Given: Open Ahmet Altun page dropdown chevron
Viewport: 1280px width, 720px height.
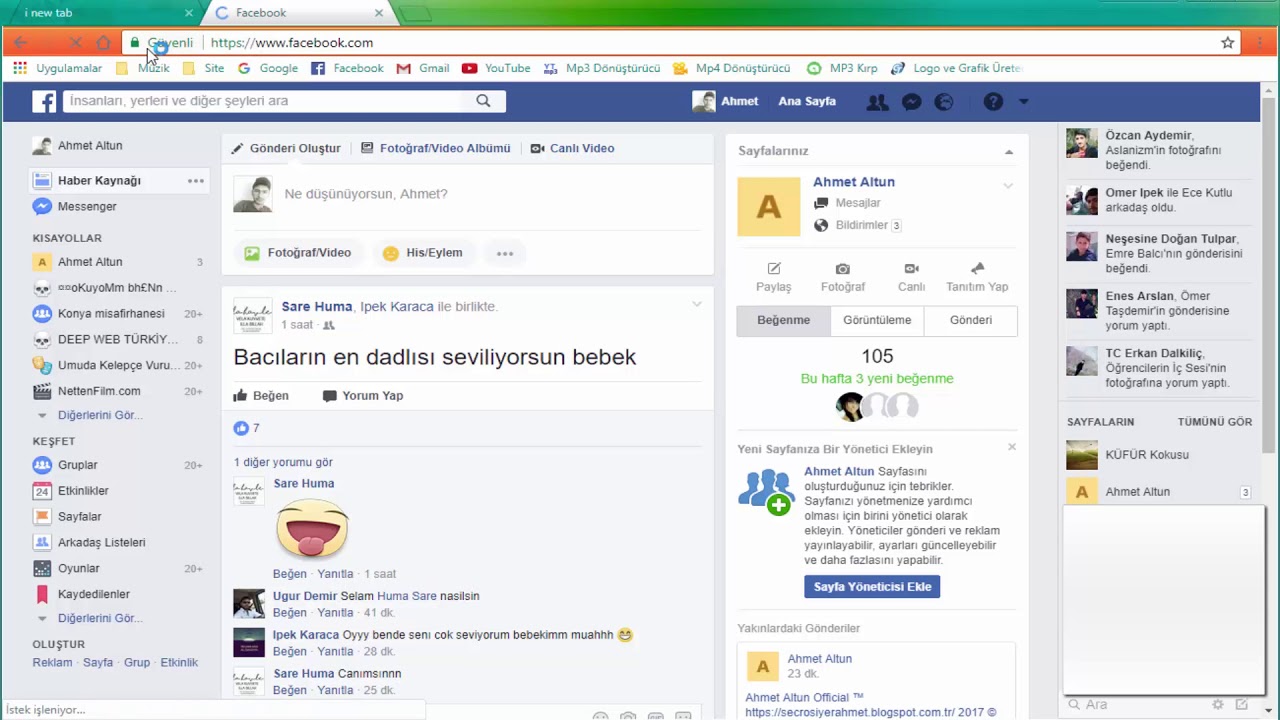Looking at the screenshot, I should 1008,185.
